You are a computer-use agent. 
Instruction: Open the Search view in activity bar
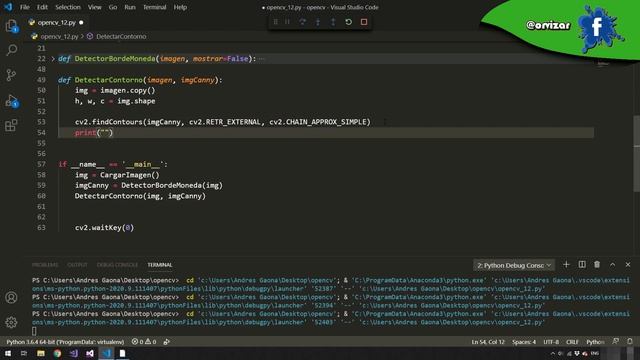pyautogui.click(x=11, y=50)
